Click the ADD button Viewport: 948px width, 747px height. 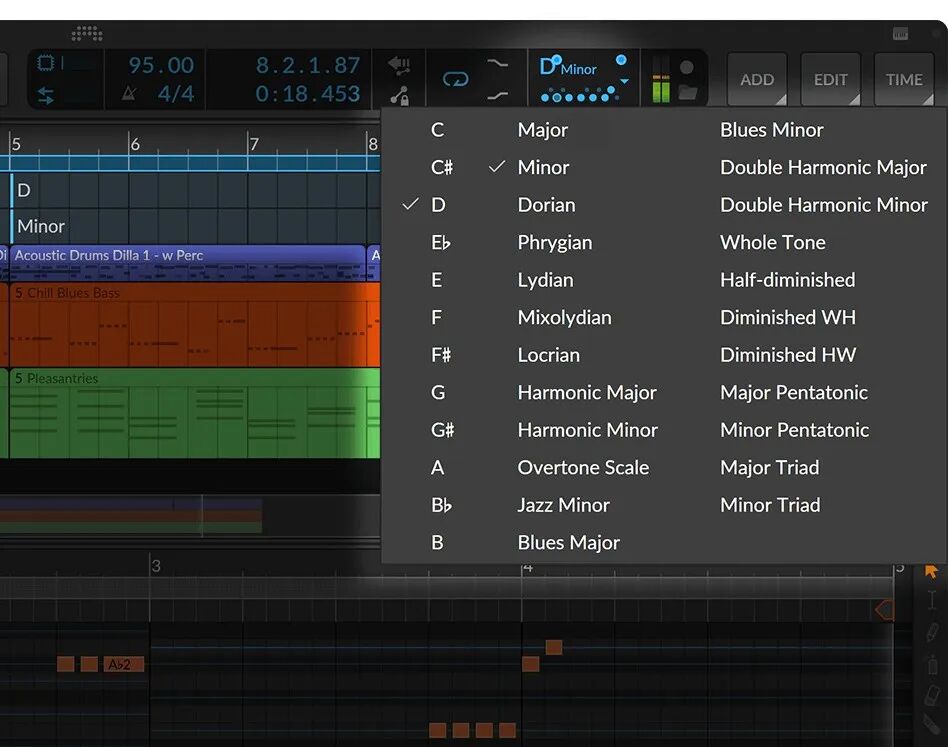pyautogui.click(x=757, y=79)
